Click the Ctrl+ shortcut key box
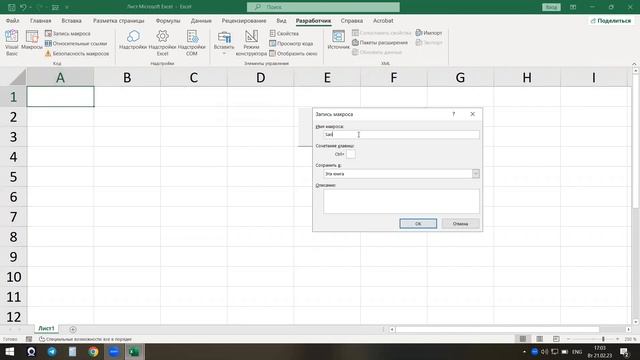640x360 pixels. 351,154
